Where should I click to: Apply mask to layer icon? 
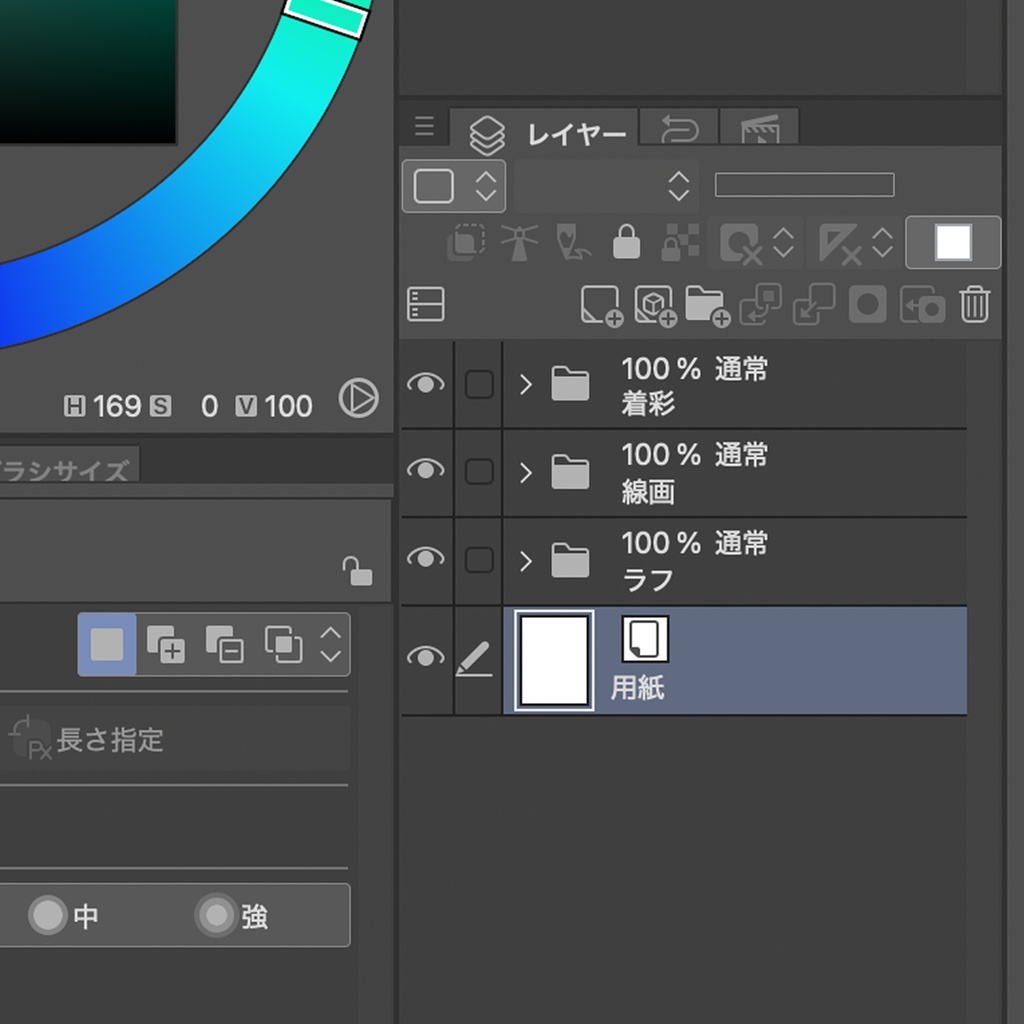click(x=922, y=304)
